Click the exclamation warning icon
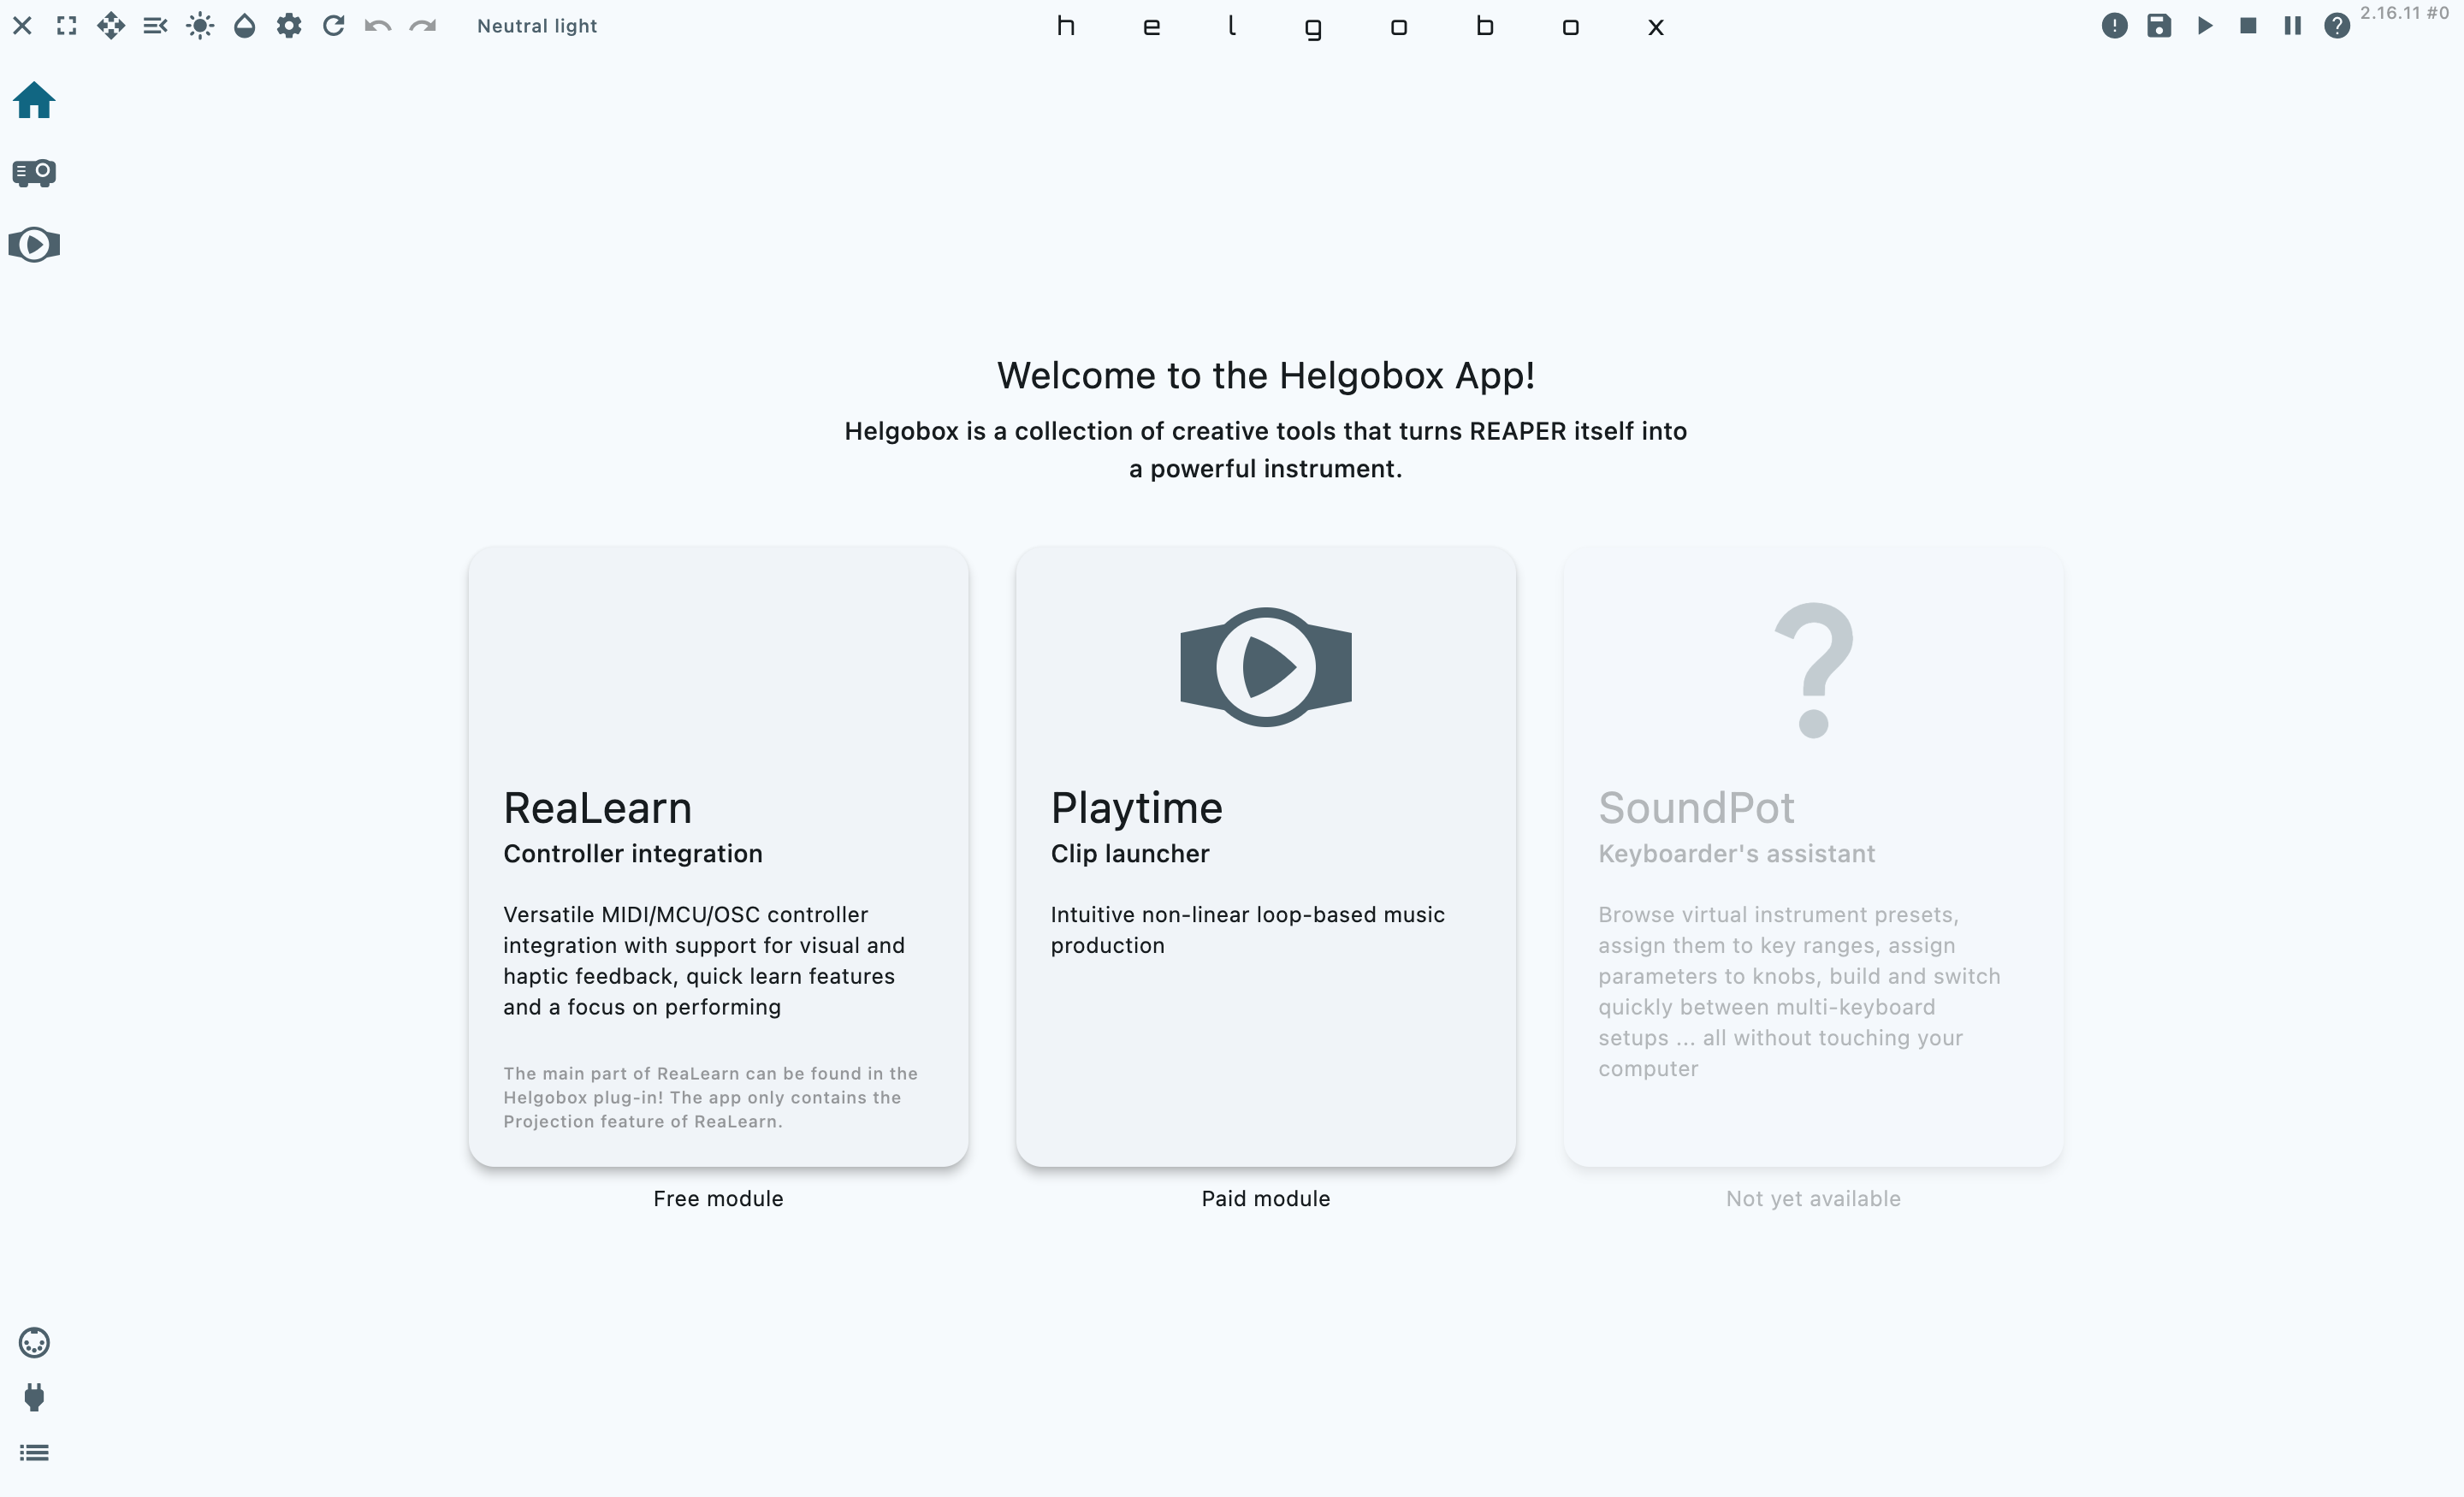Viewport: 2464px width, 1497px height. coord(2114,26)
